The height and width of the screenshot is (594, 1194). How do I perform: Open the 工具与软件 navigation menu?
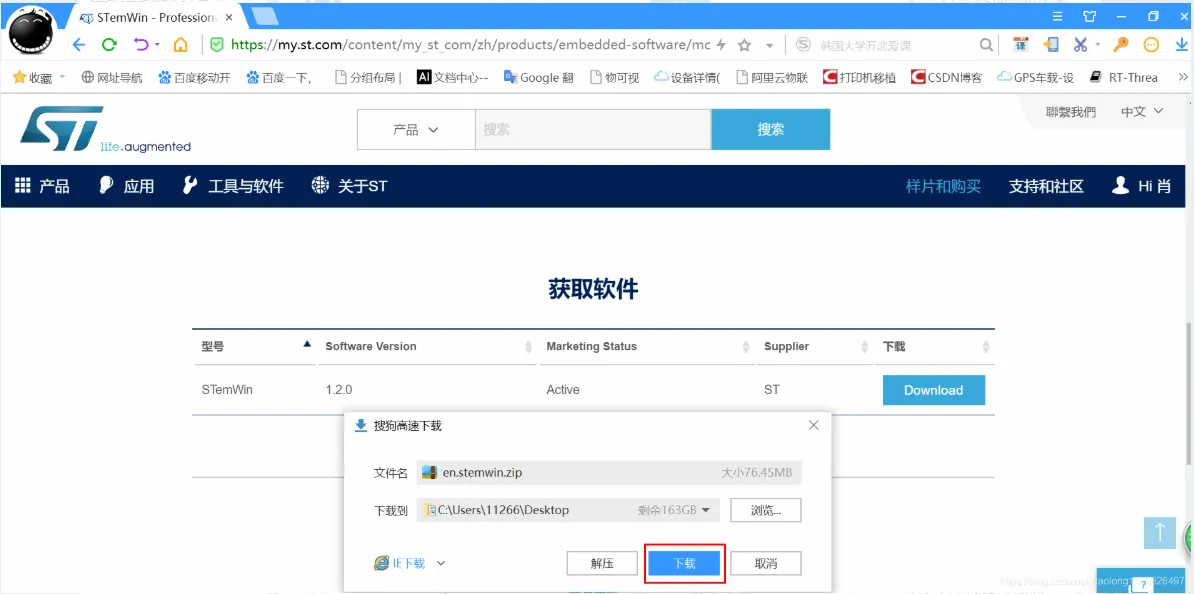233,186
